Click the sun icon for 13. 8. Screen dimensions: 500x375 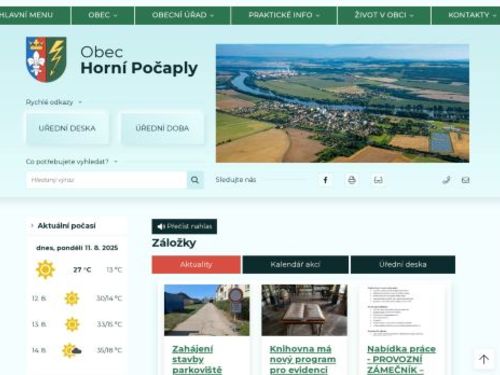(x=72, y=324)
